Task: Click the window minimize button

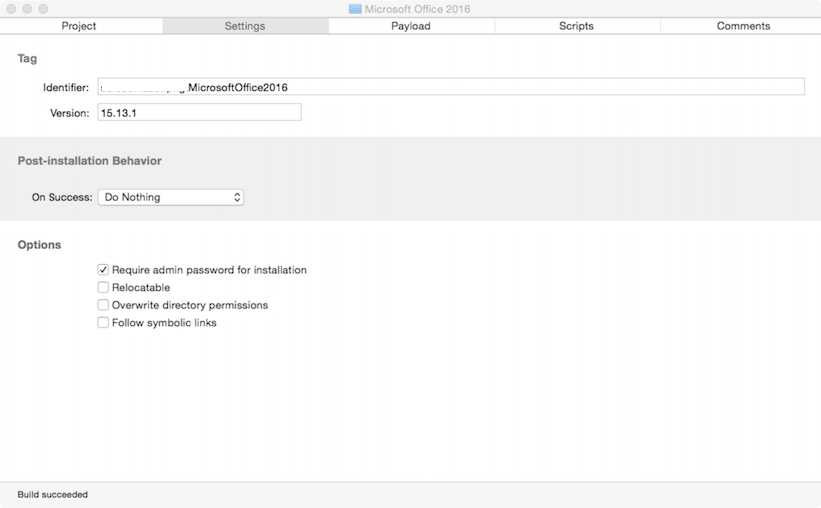Action: point(27,9)
